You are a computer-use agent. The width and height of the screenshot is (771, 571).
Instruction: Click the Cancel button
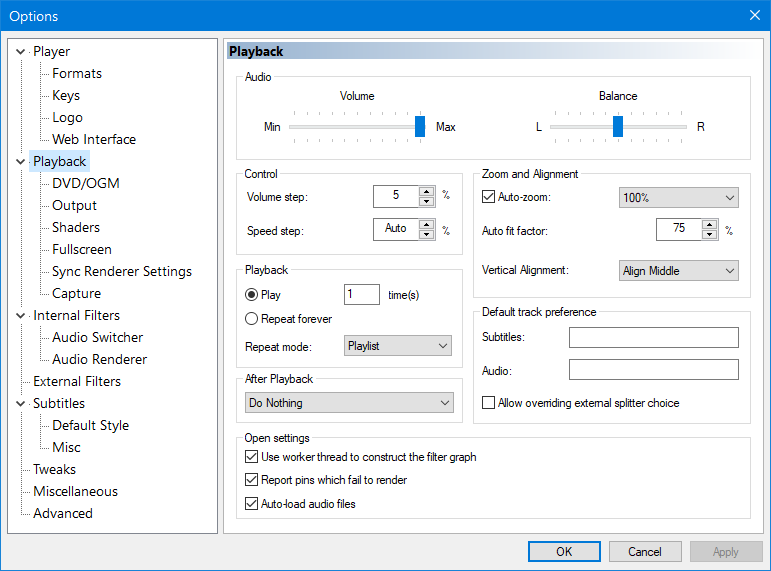point(645,552)
